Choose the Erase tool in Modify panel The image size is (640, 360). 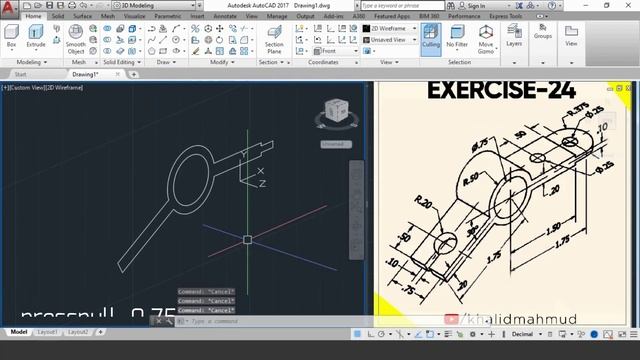[x=196, y=51]
